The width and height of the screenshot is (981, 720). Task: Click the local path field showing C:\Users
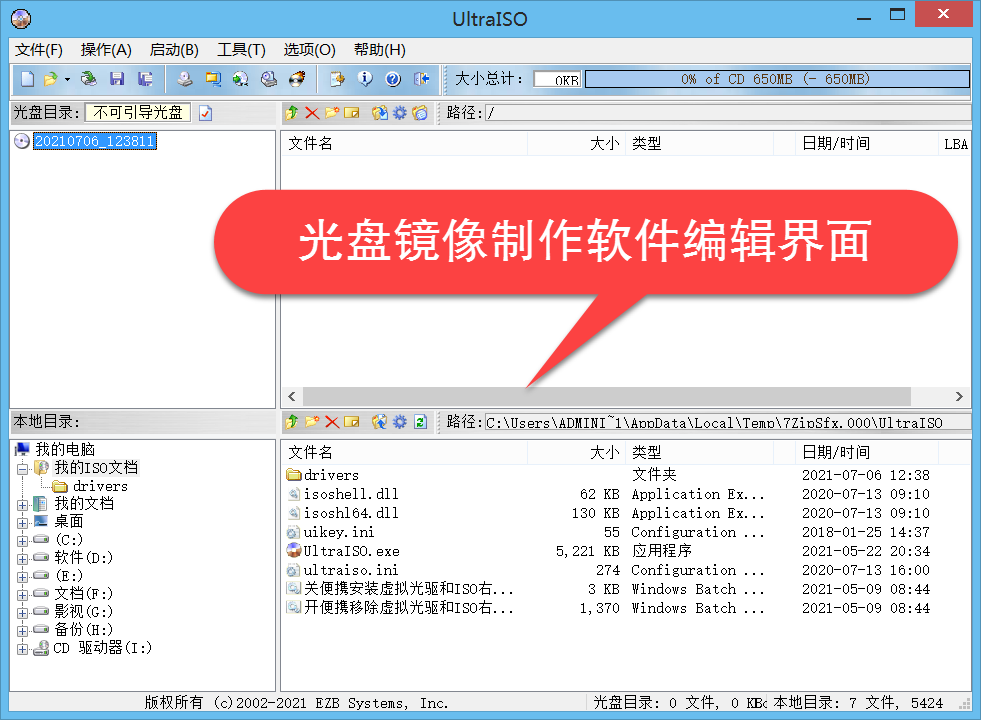point(728,422)
